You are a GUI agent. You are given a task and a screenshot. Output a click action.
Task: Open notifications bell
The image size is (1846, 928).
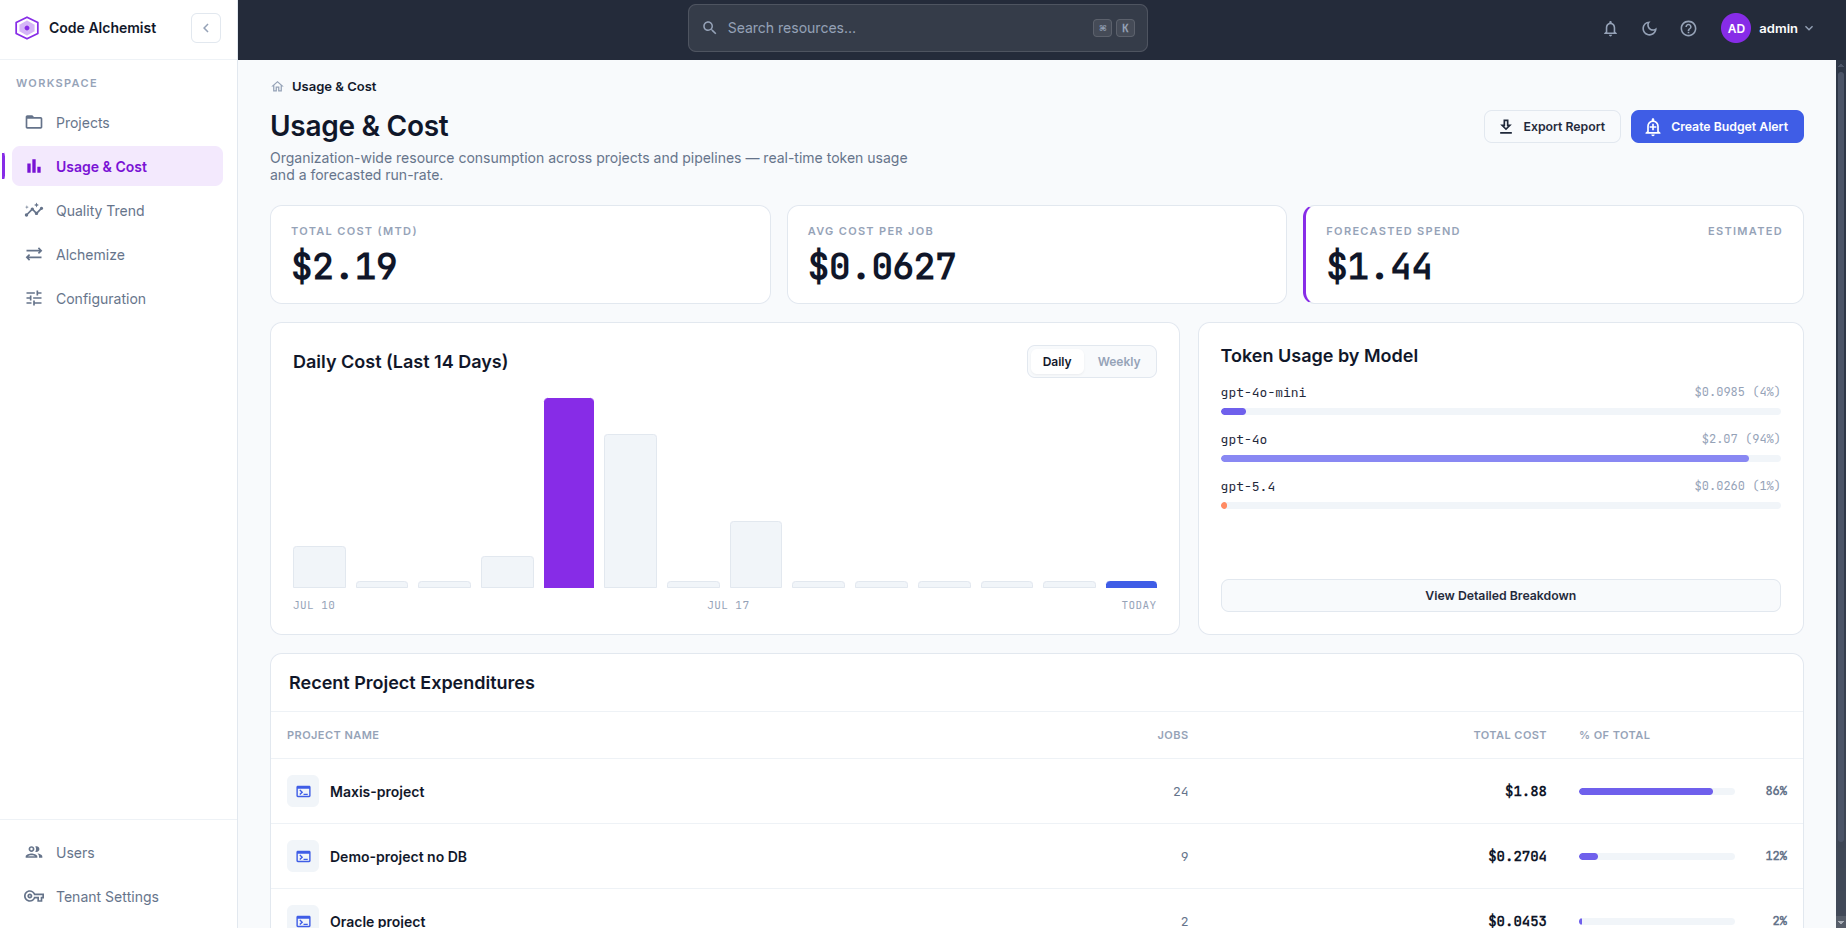[x=1610, y=28]
